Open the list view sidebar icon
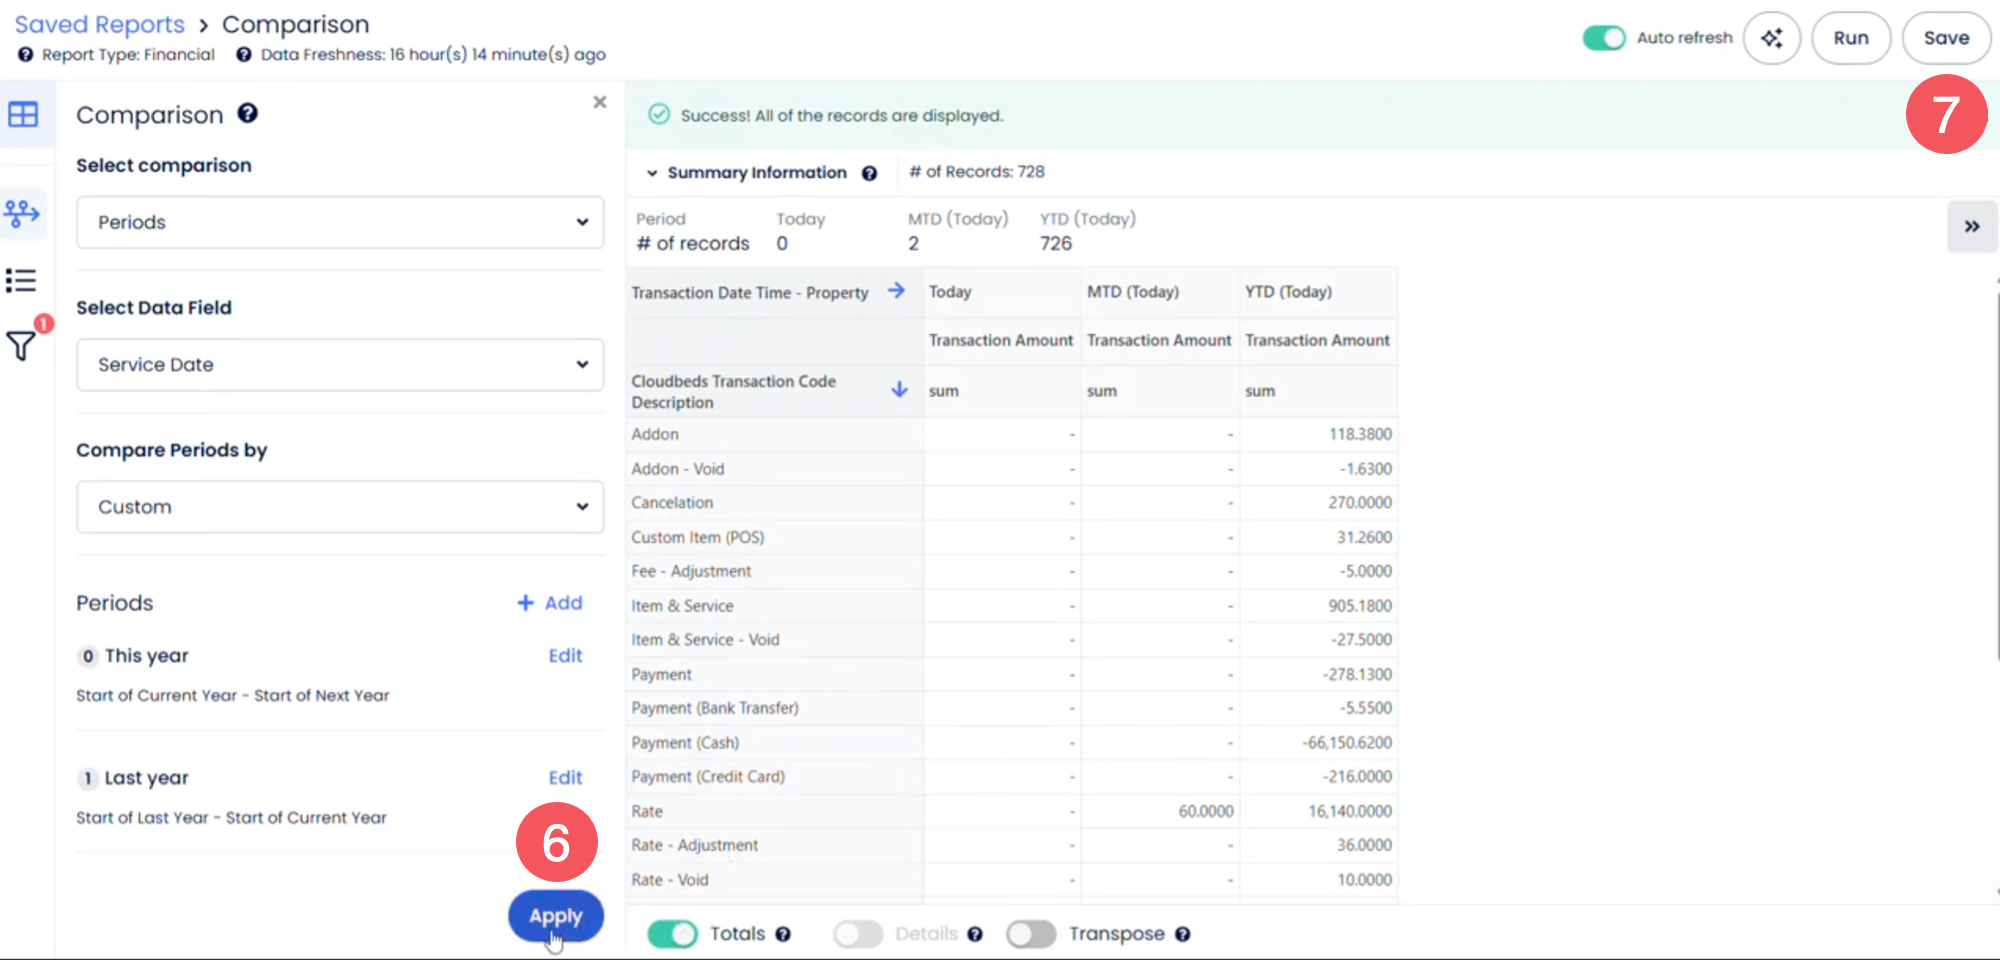Viewport: 2000px width, 960px height. tap(21, 280)
